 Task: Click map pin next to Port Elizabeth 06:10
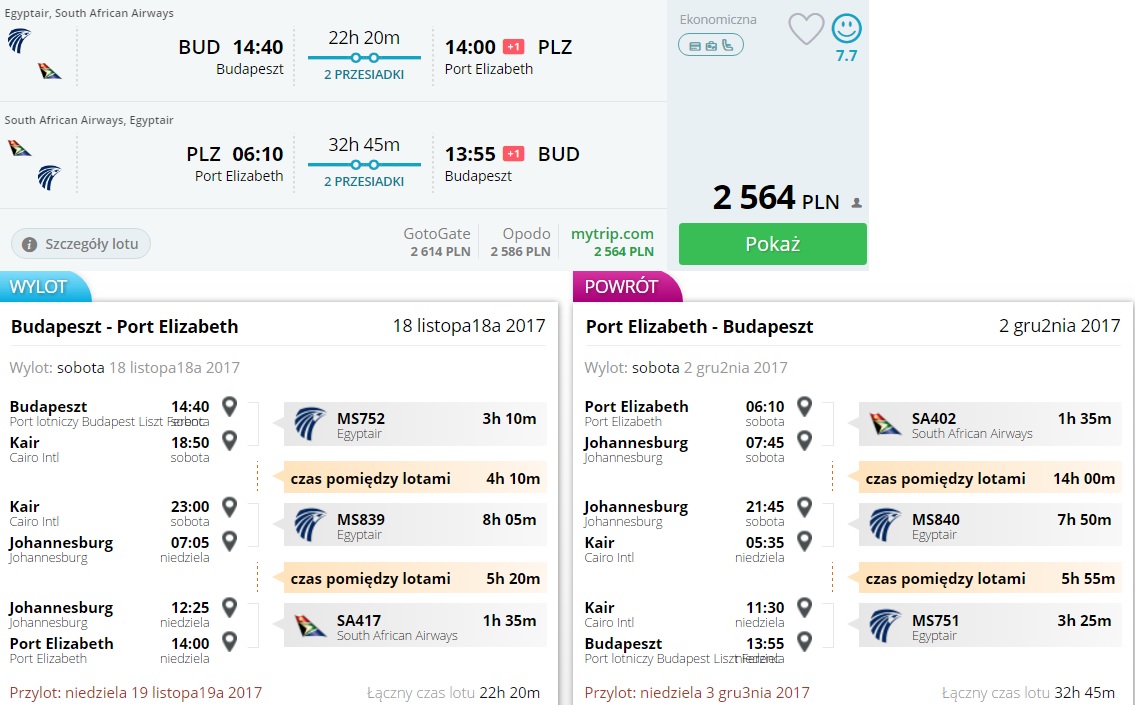coord(804,407)
